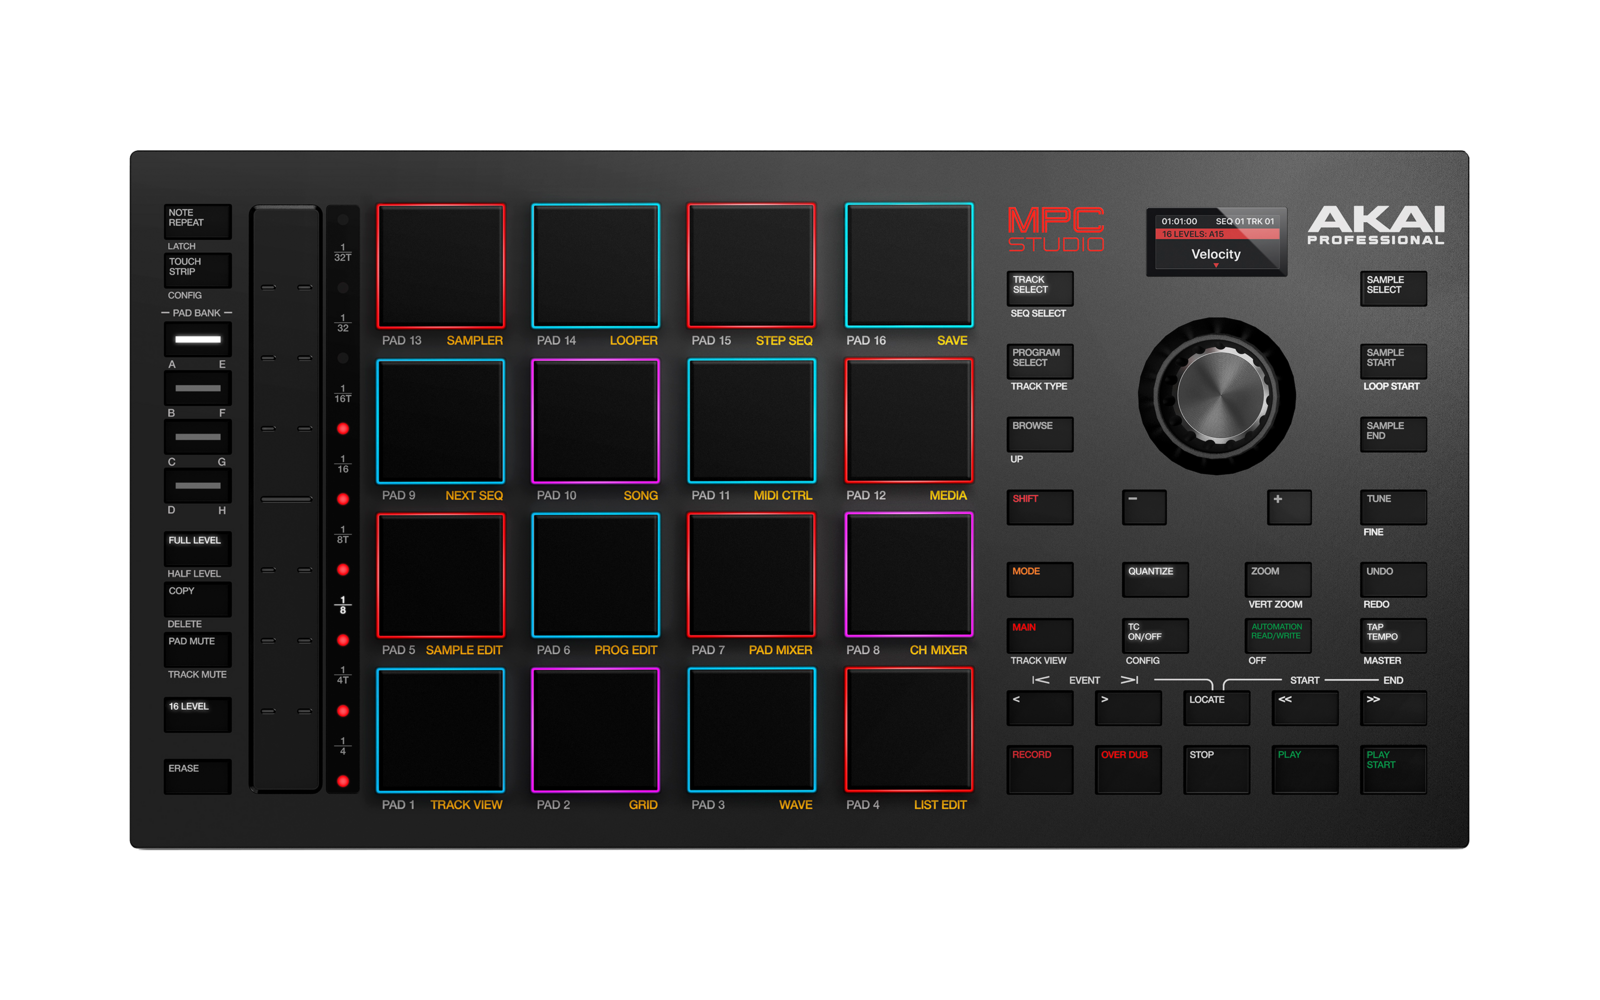
Task: Enable the 16 LEVEL button
Action: click(x=197, y=714)
